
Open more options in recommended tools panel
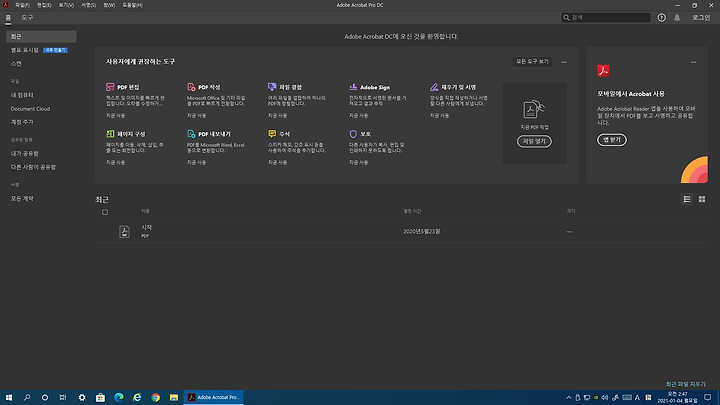tap(564, 62)
